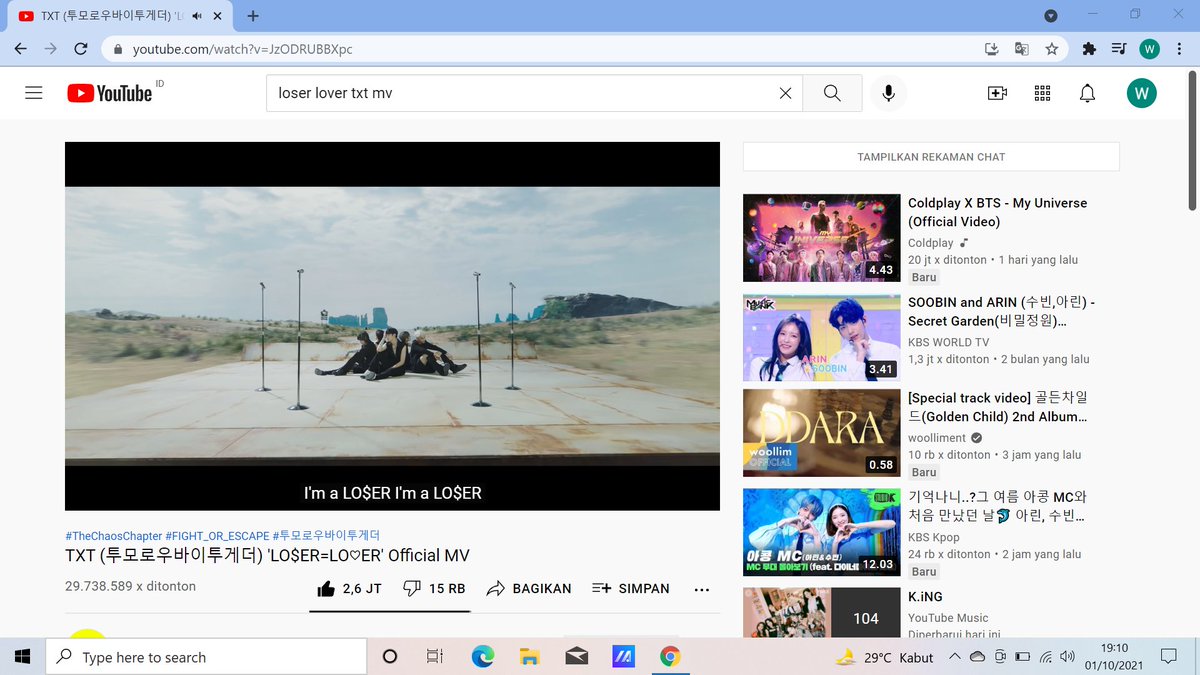Show hidden tray icons chevron
The image size is (1200, 675).
(x=955, y=656)
